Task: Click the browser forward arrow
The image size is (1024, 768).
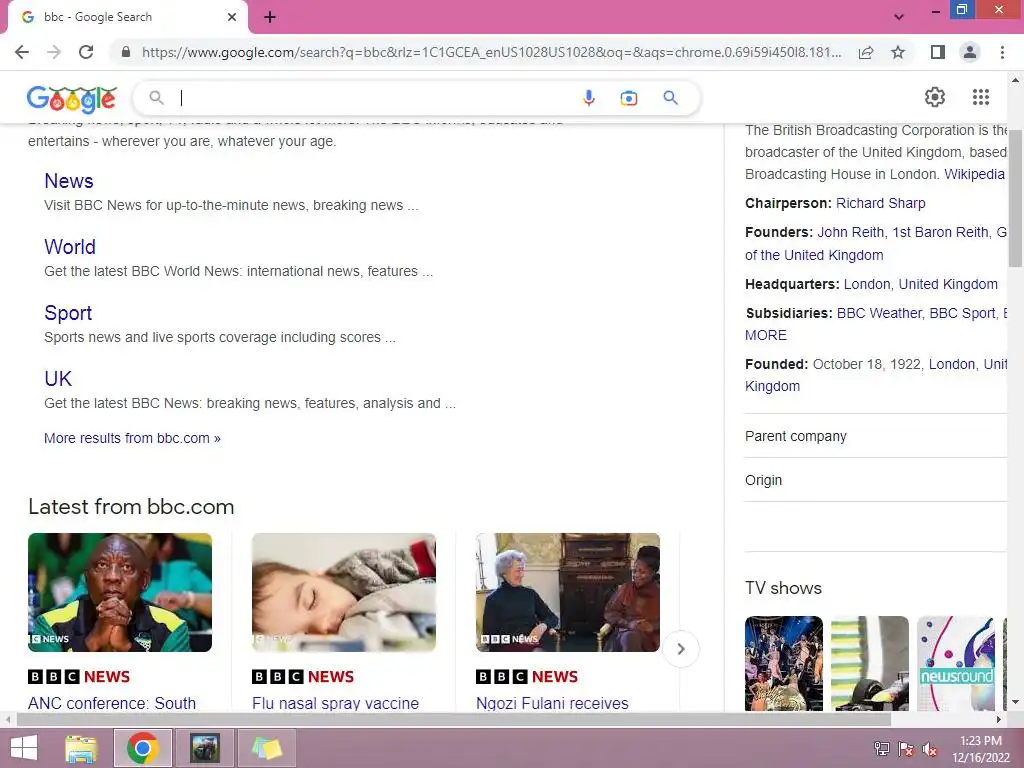Action: [x=54, y=52]
